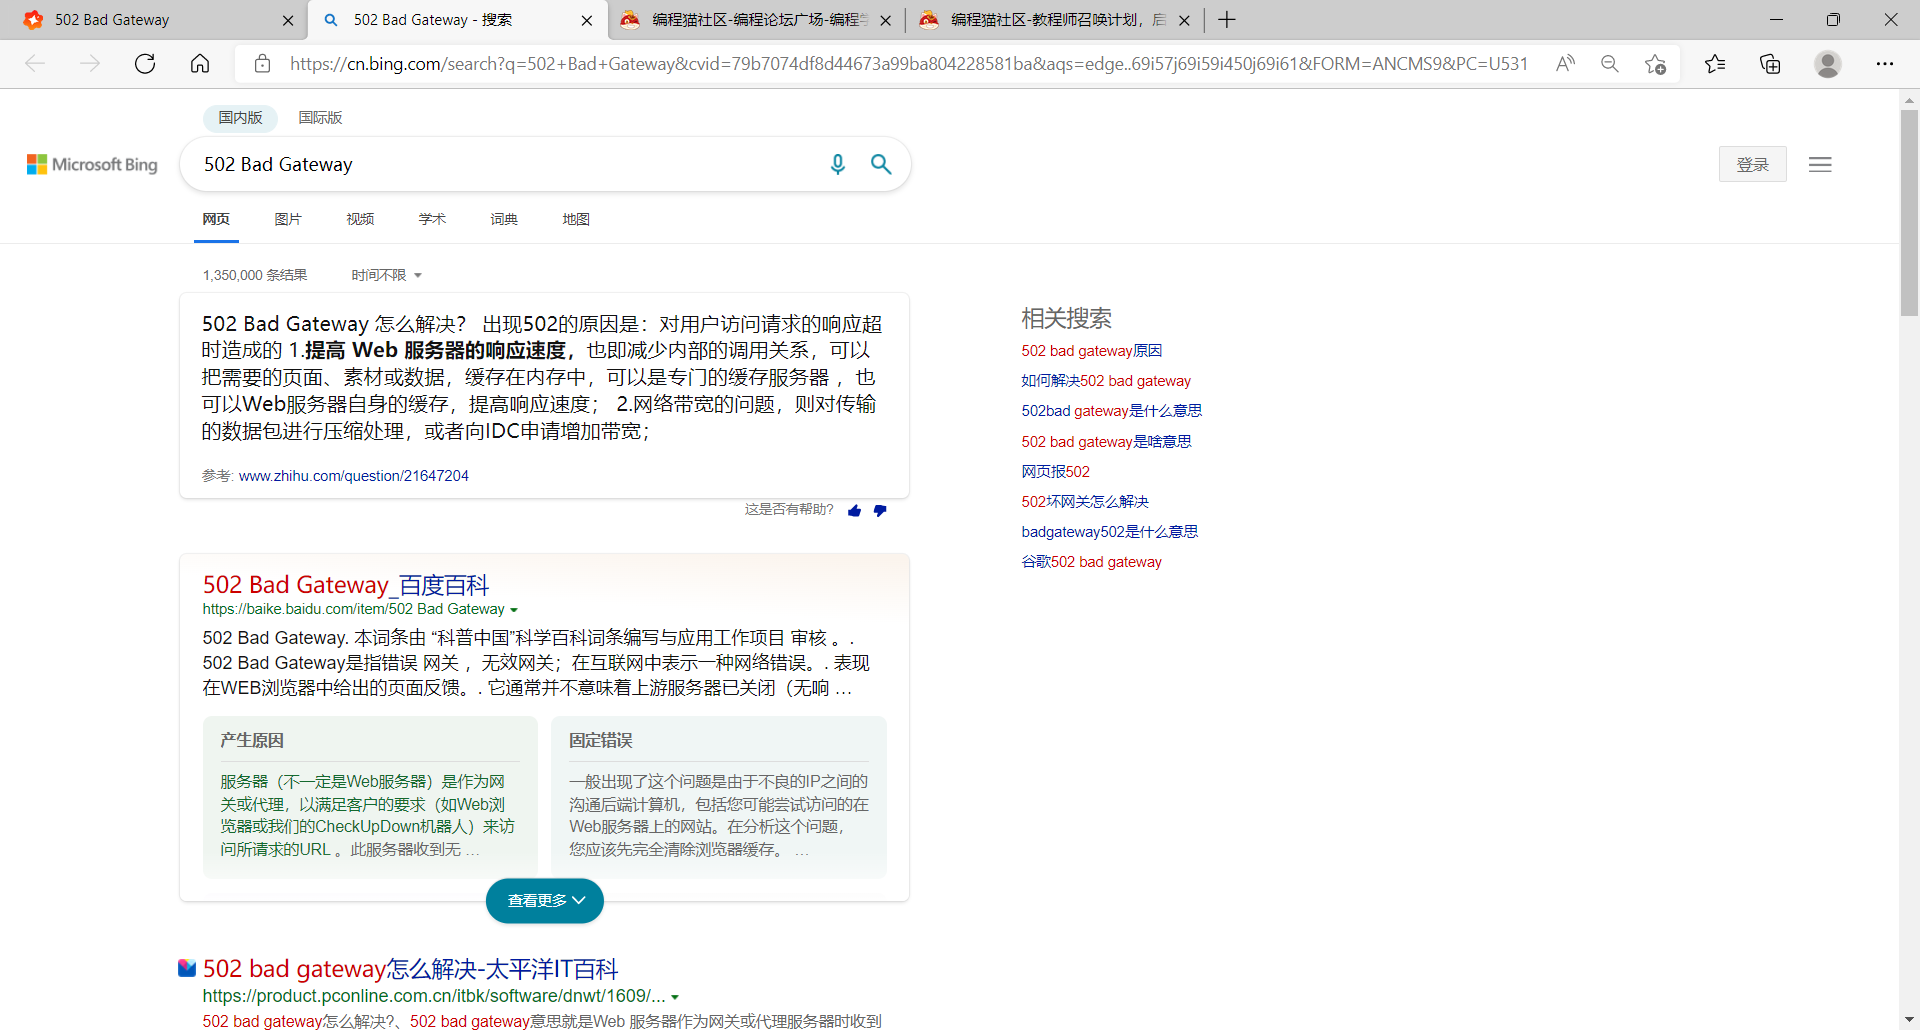Close the 编程猫社区-教程师召唤计划 tab

pos(1184,20)
